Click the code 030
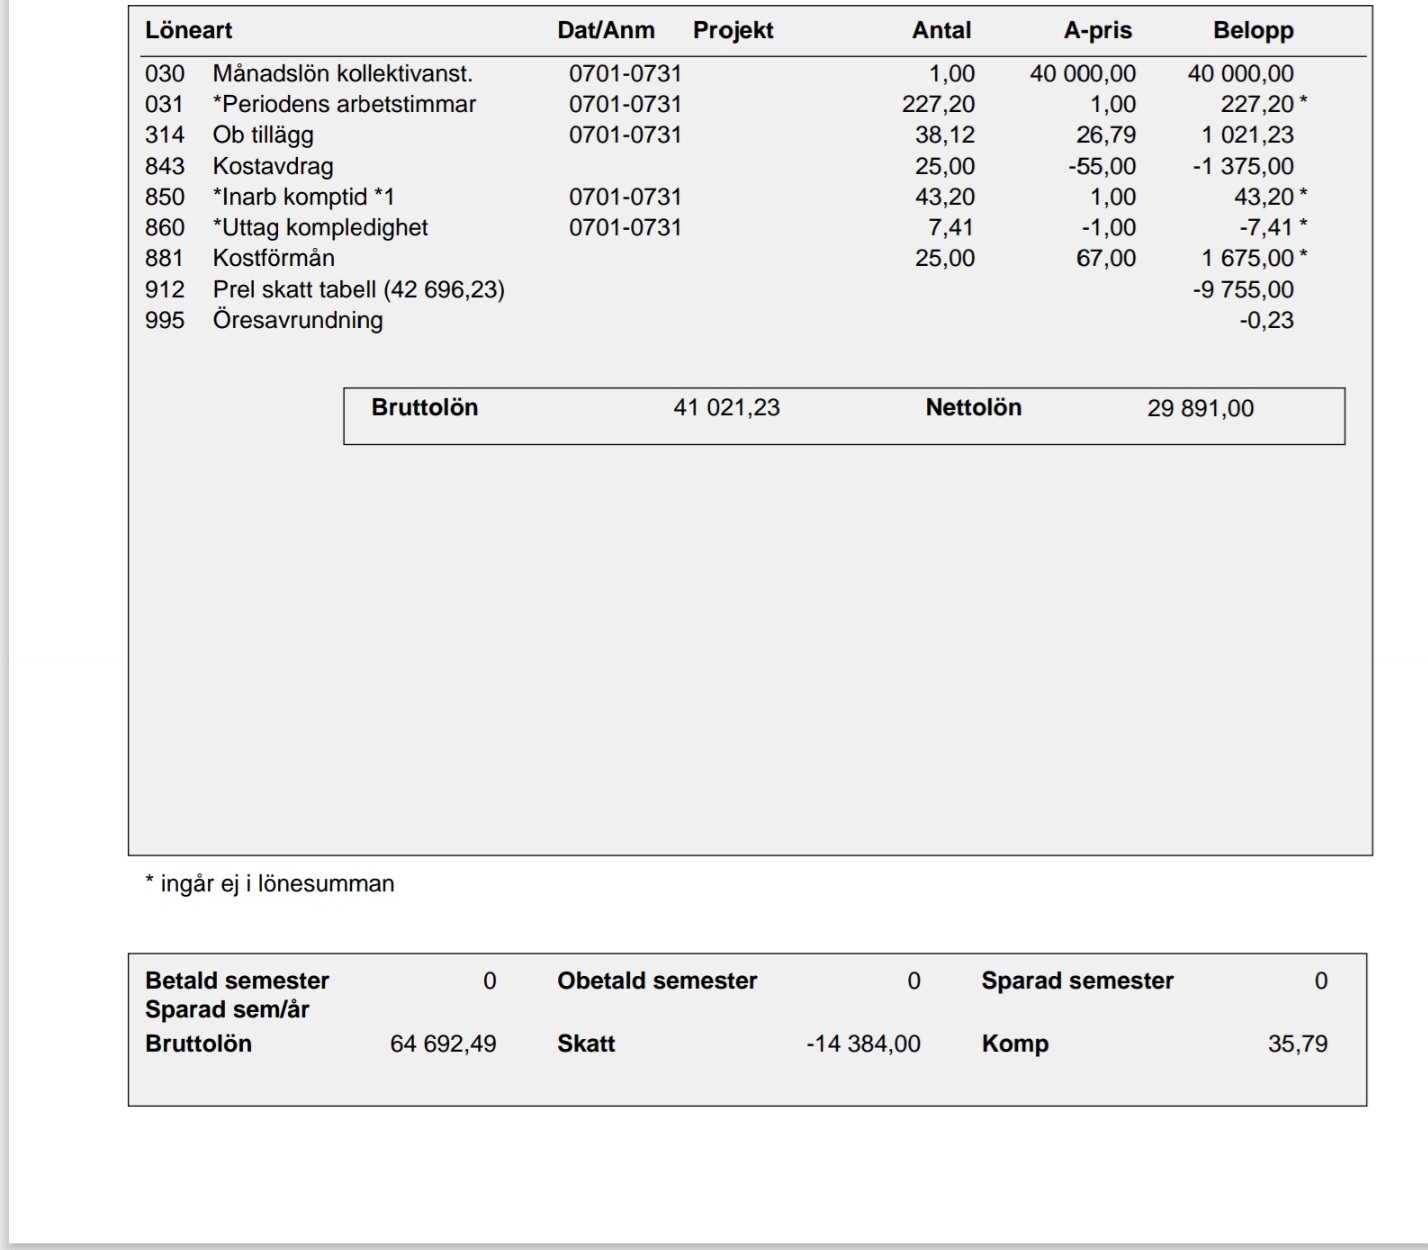1428x1250 pixels. 165,73
